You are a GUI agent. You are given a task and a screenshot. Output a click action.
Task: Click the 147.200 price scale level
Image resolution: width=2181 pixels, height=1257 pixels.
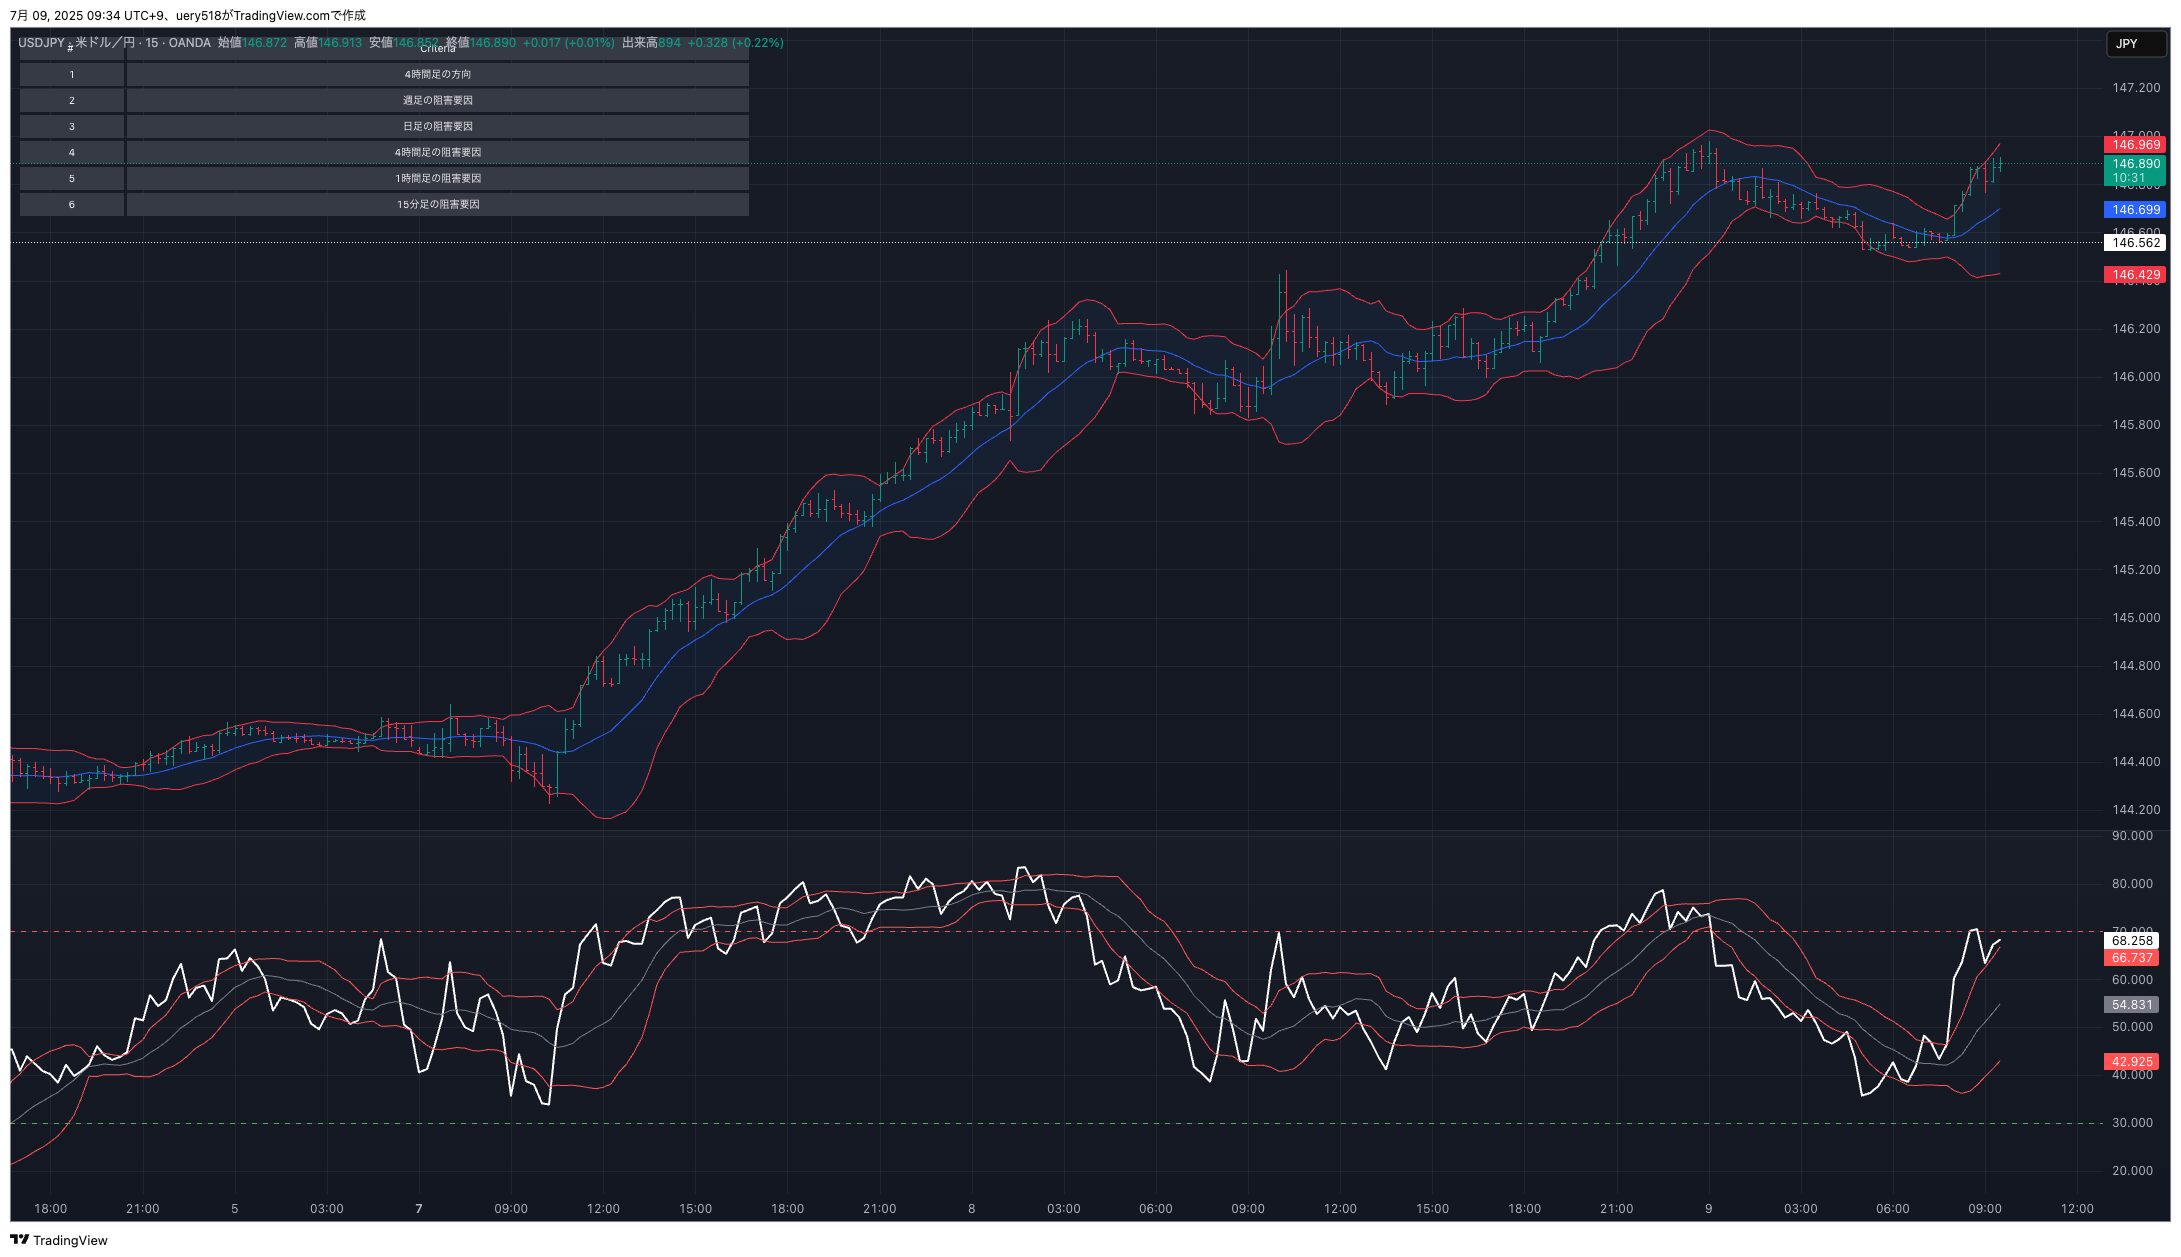click(2135, 88)
